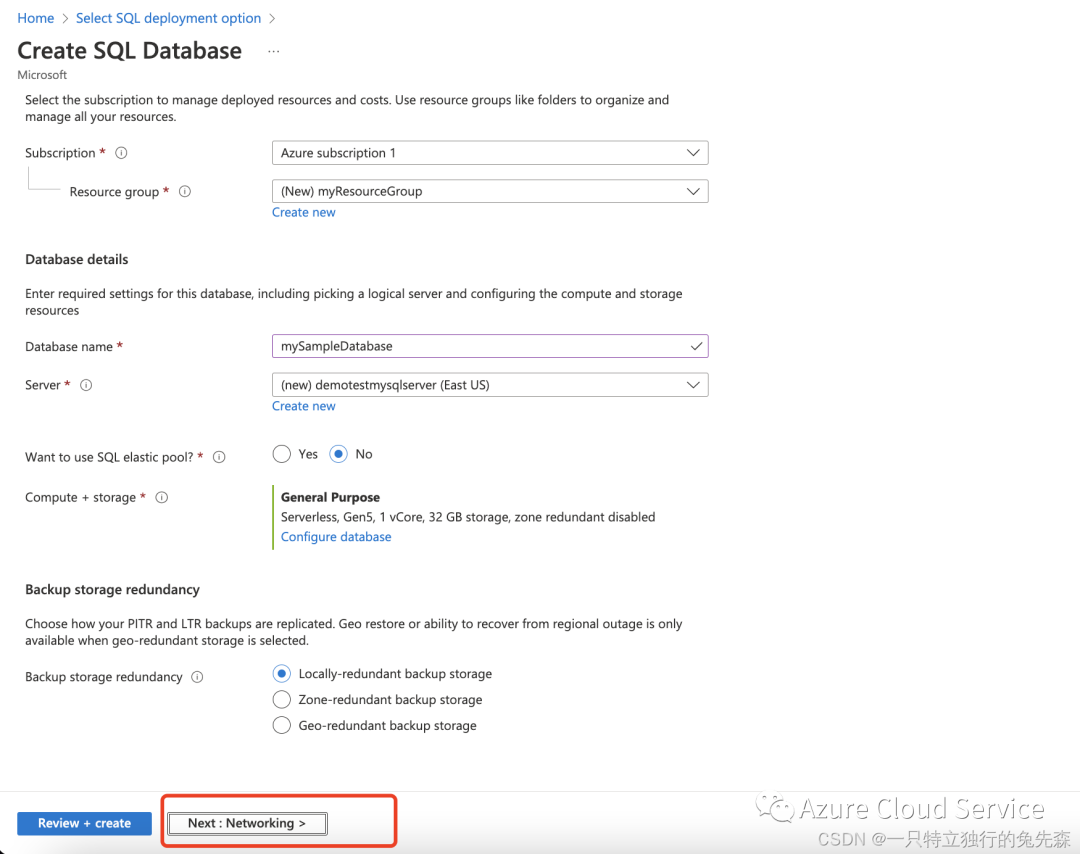Open info tooltip next to Resource group
The height and width of the screenshot is (854, 1080).
pos(185,191)
